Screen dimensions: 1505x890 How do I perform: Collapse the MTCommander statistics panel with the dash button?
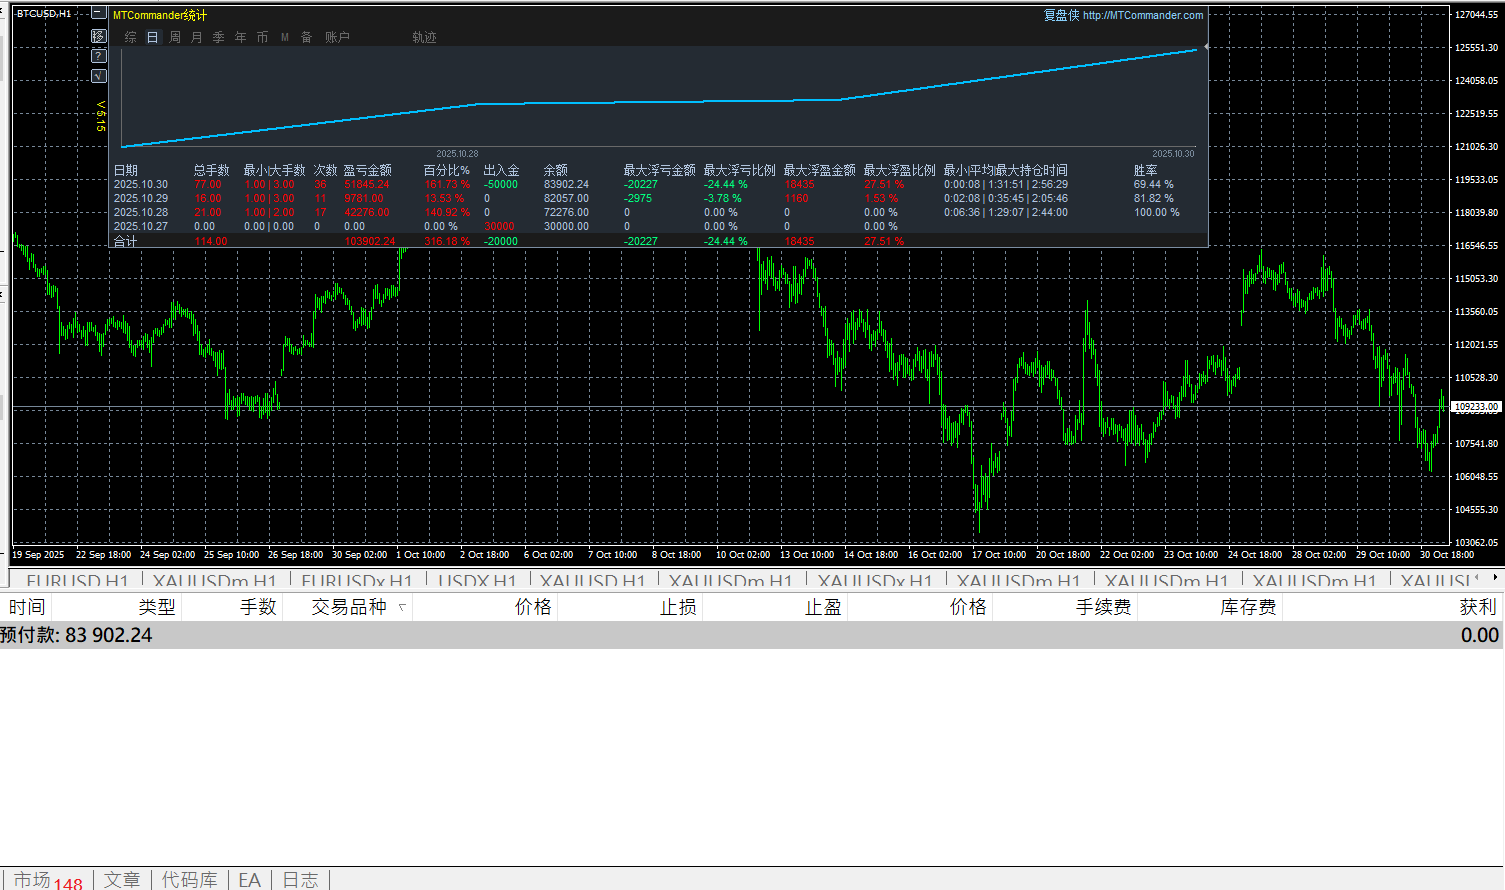(98, 14)
